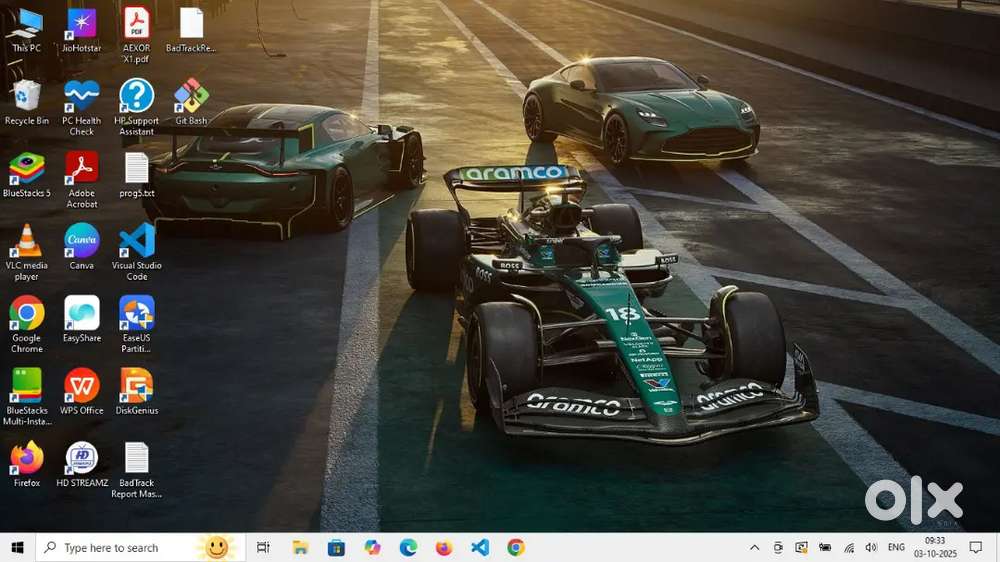The width and height of the screenshot is (1000, 562).
Task: Click the Visual Studio Code desktop icon
Action: click(137, 242)
